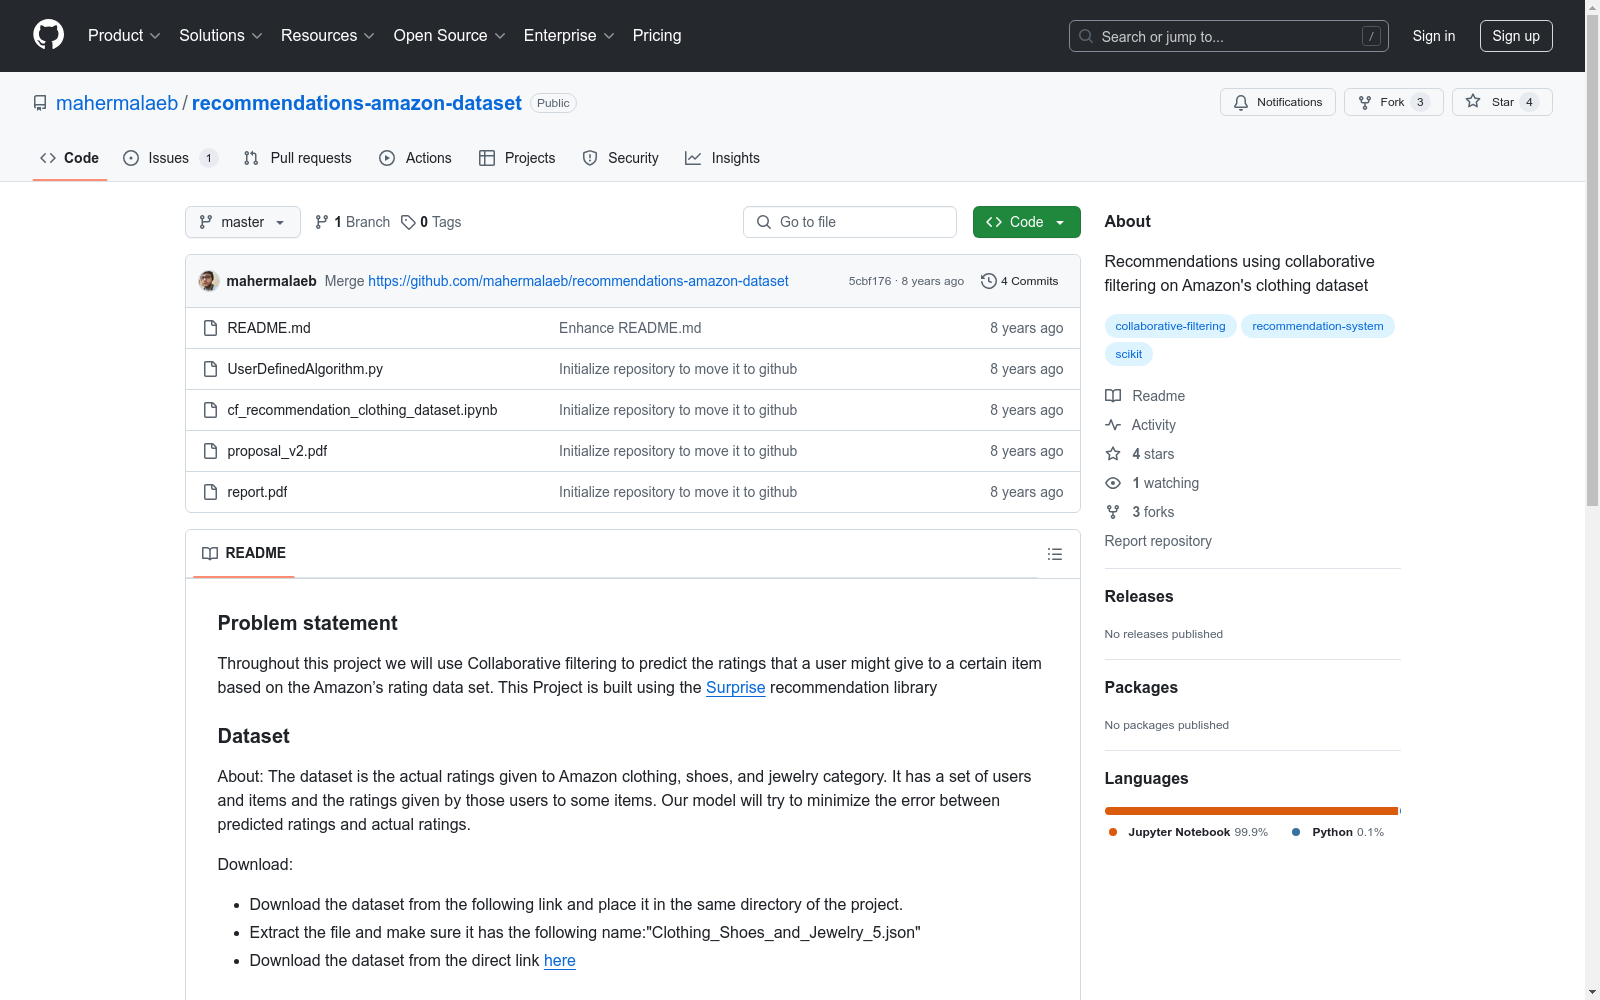Click the file icon beside UserDefinedAlgorithm.py

click(x=210, y=369)
